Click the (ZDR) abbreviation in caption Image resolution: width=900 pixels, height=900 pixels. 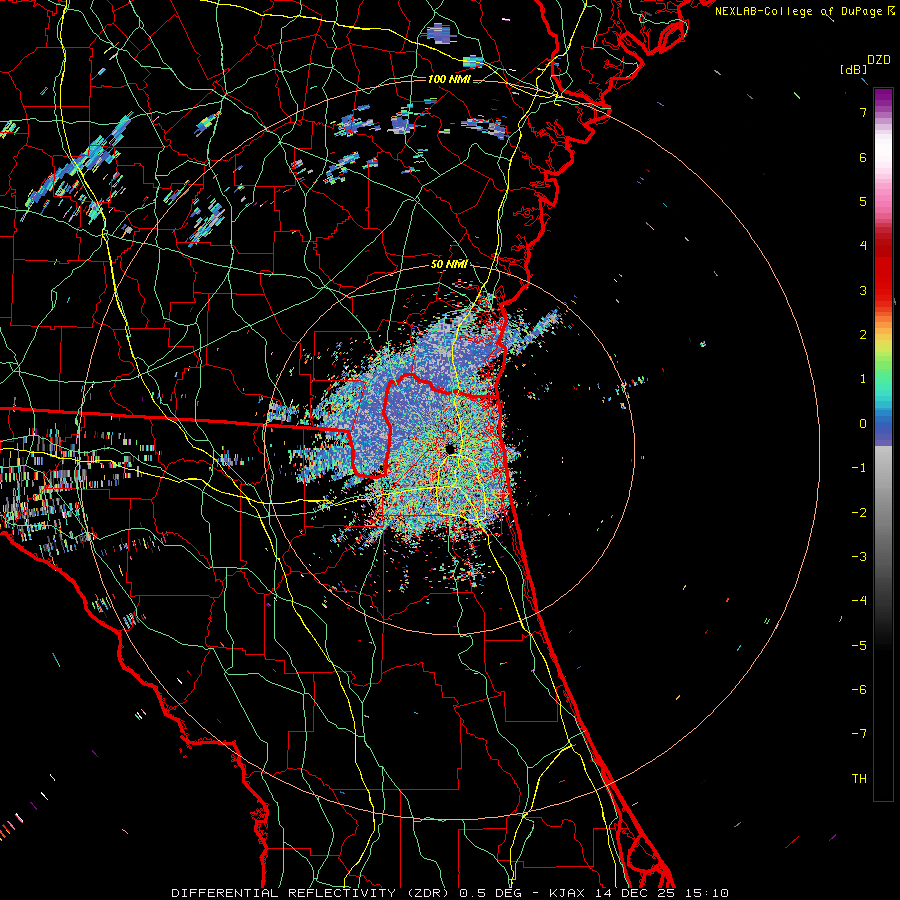pyautogui.click(x=428, y=893)
